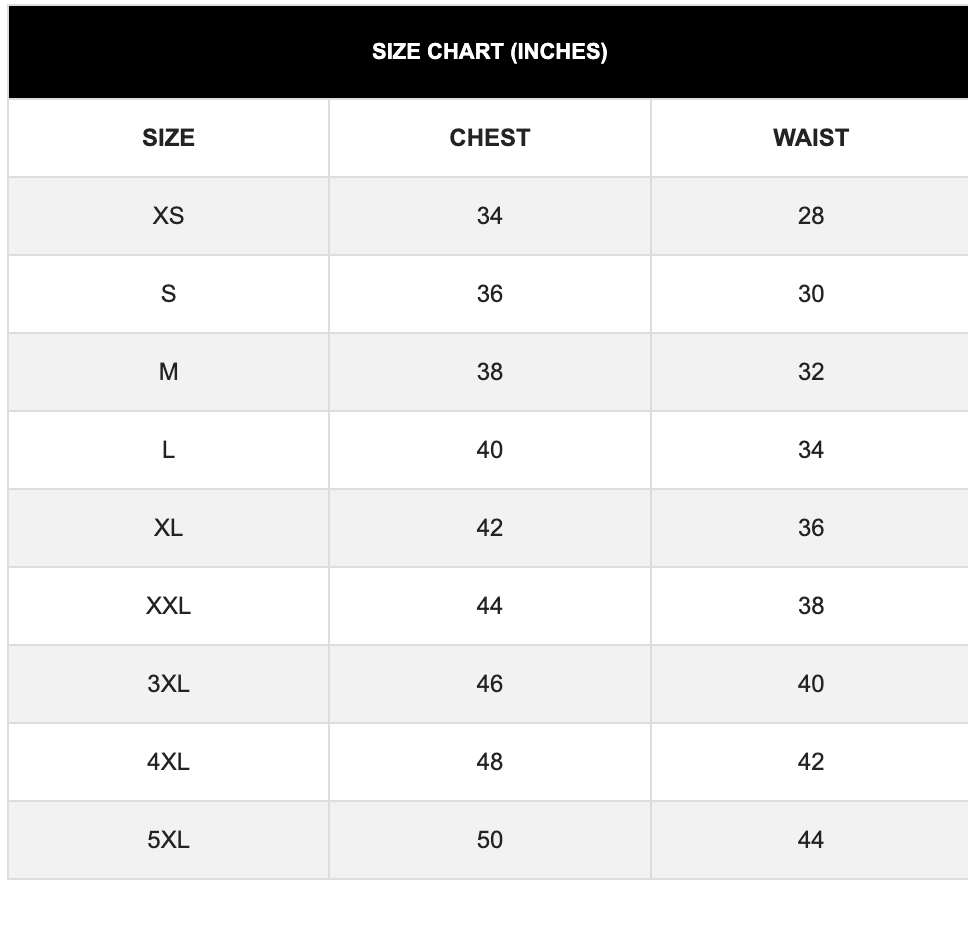Click the chest value for size XS
Image resolution: width=968 pixels, height=928 pixels.
pos(489,216)
